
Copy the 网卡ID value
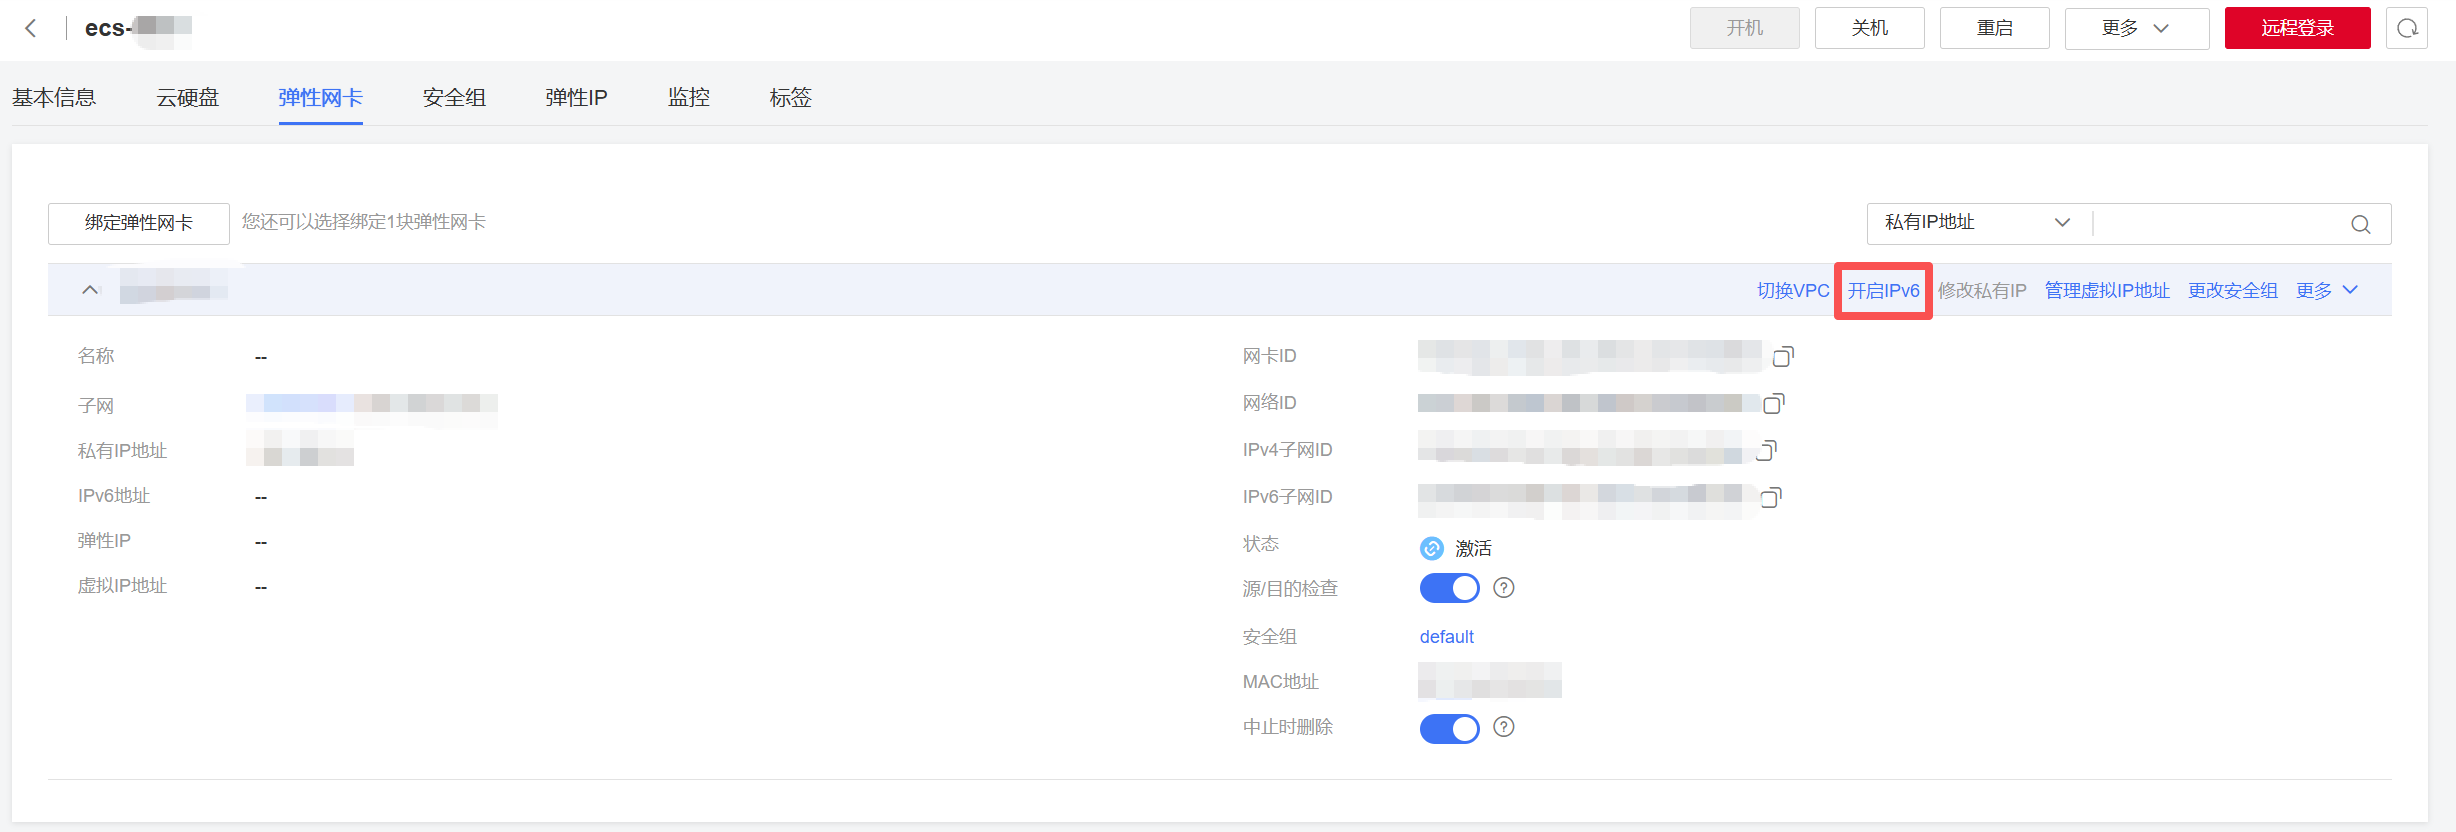1783,356
